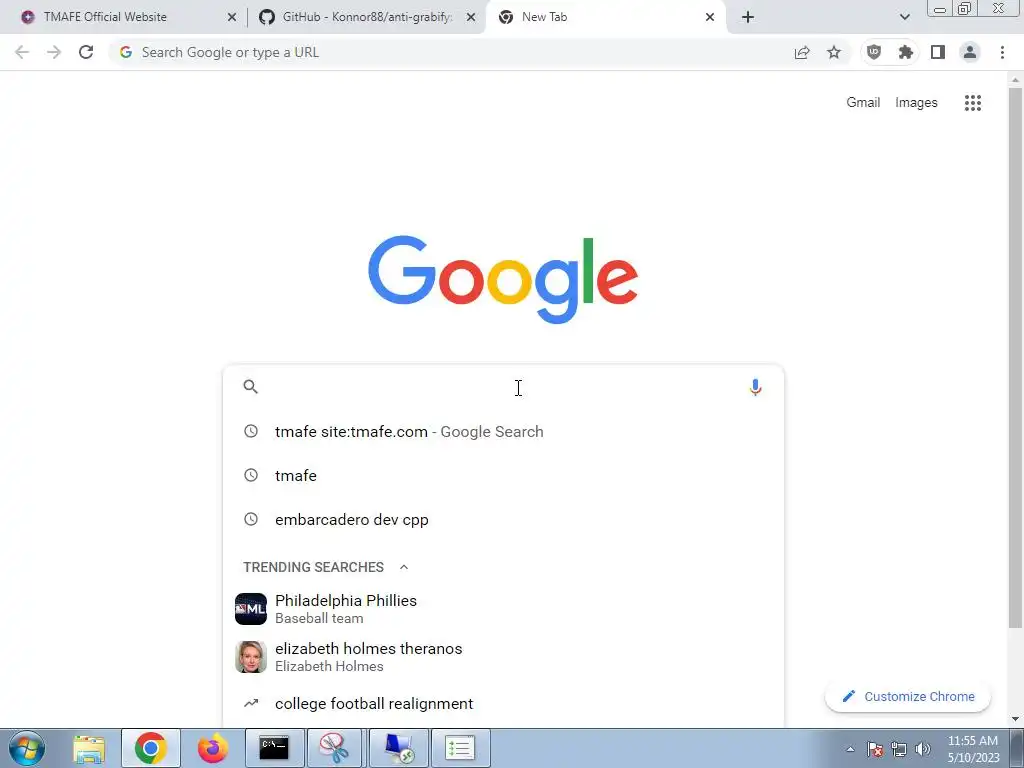1024x768 pixels.
Task: Open the clock showing 11:55 AM
Action: 973,749
